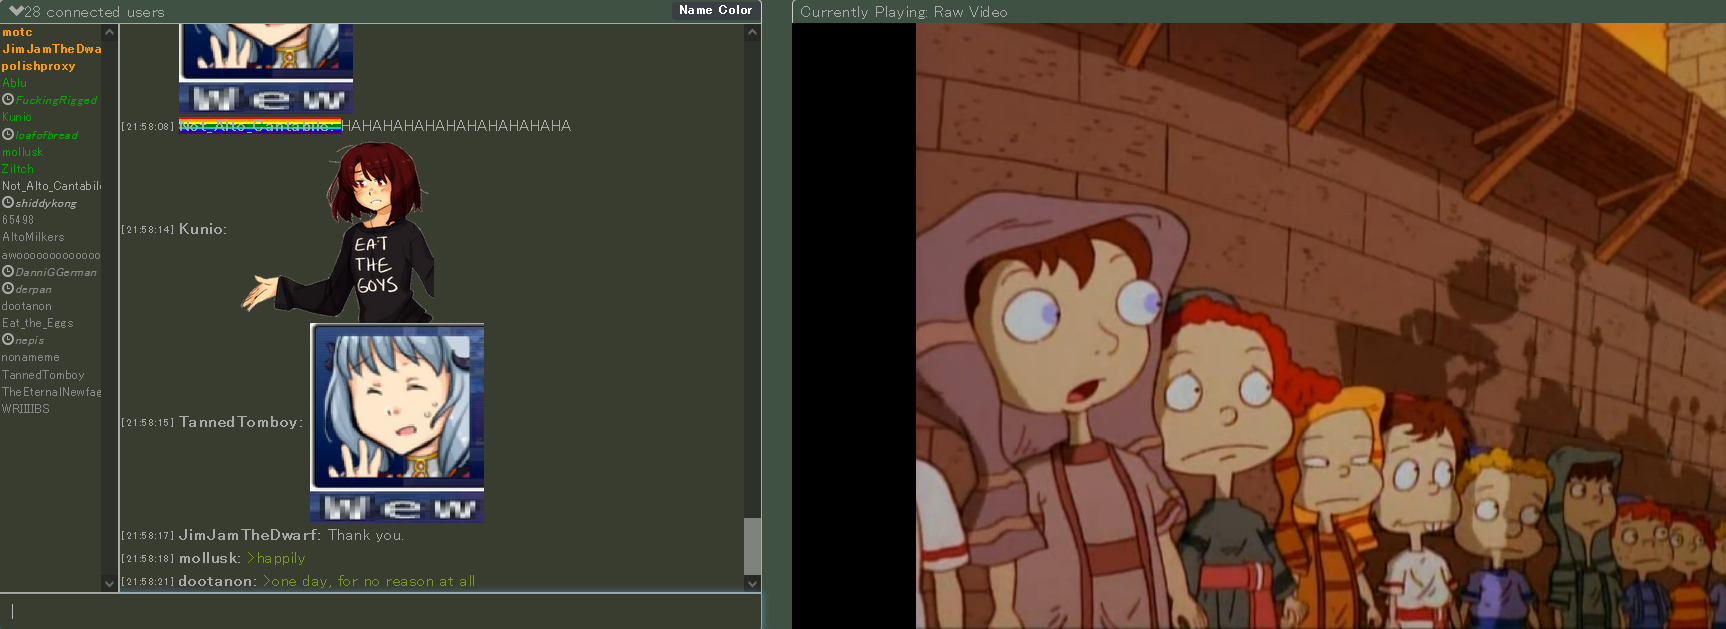Click the 21:58:17 chat timestamp
The height and width of the screenshot is (629, 1726).
148,536
